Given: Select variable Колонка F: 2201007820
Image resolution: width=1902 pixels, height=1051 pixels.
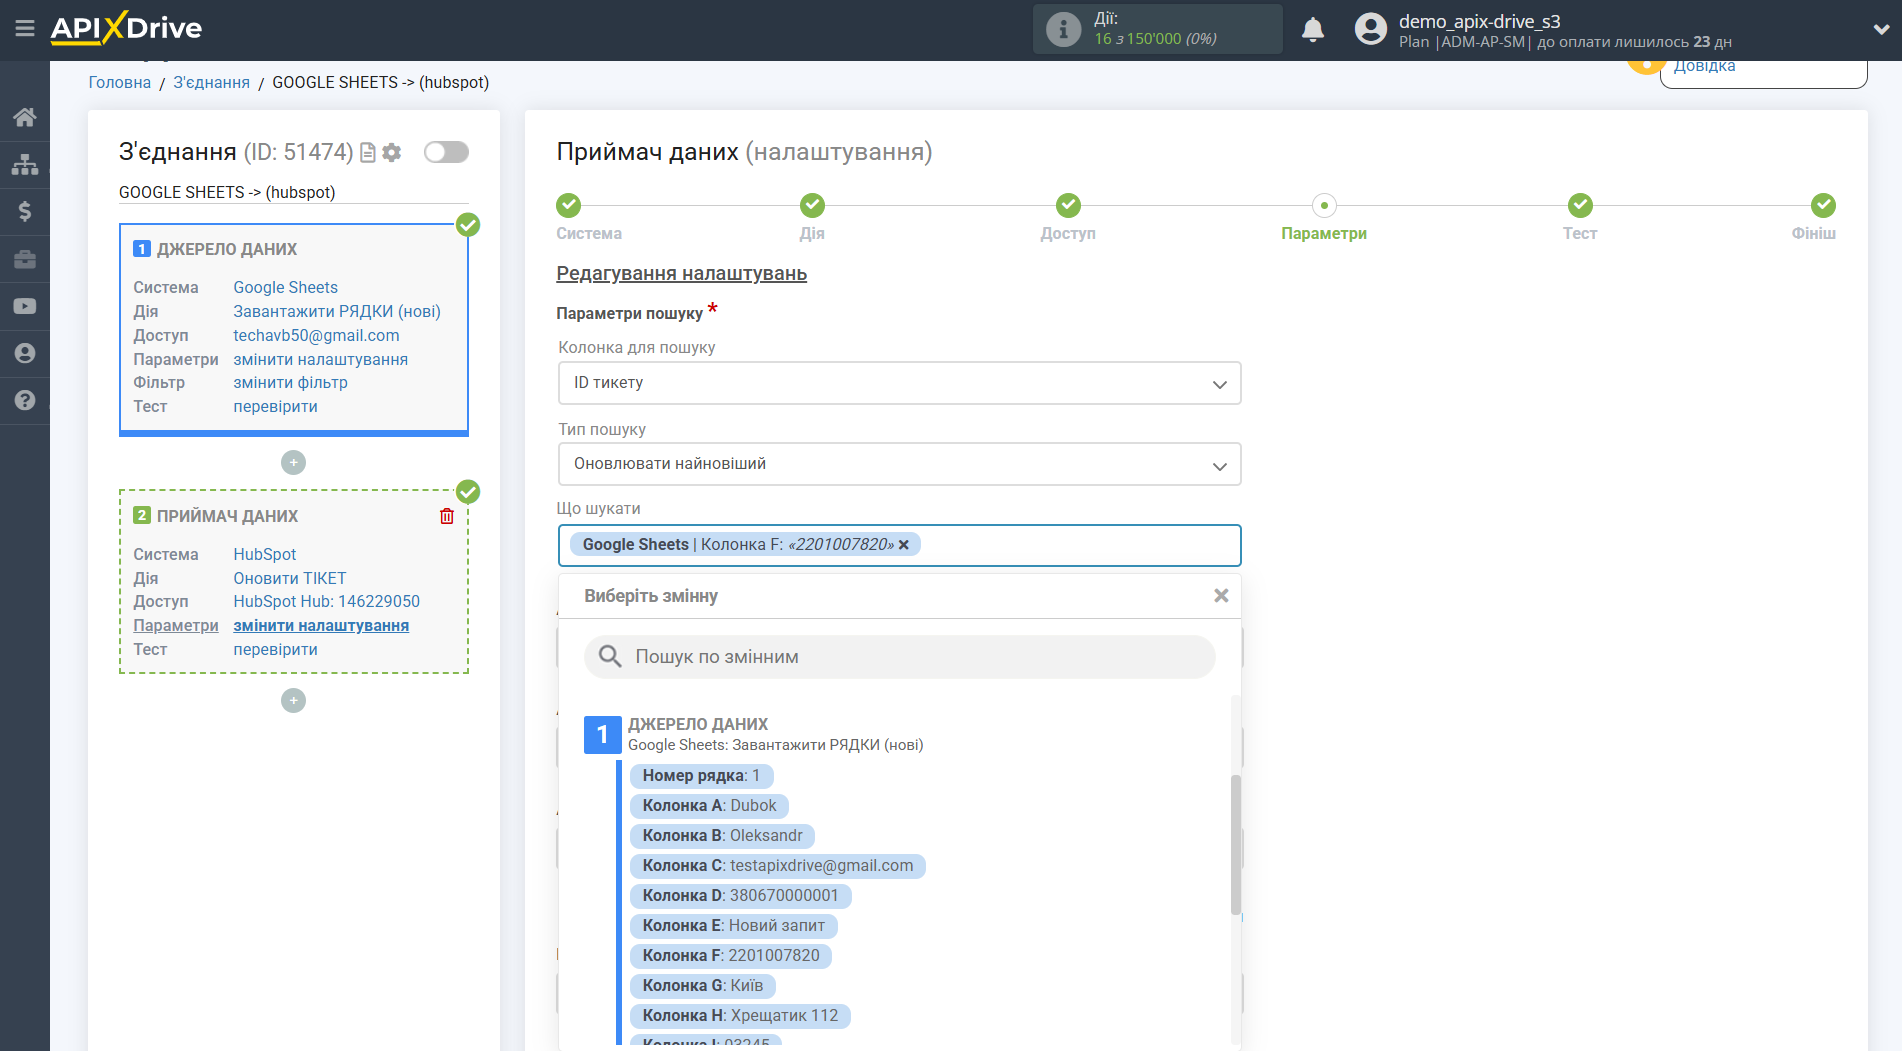Looking at the screenshot, I should [731, 955].
